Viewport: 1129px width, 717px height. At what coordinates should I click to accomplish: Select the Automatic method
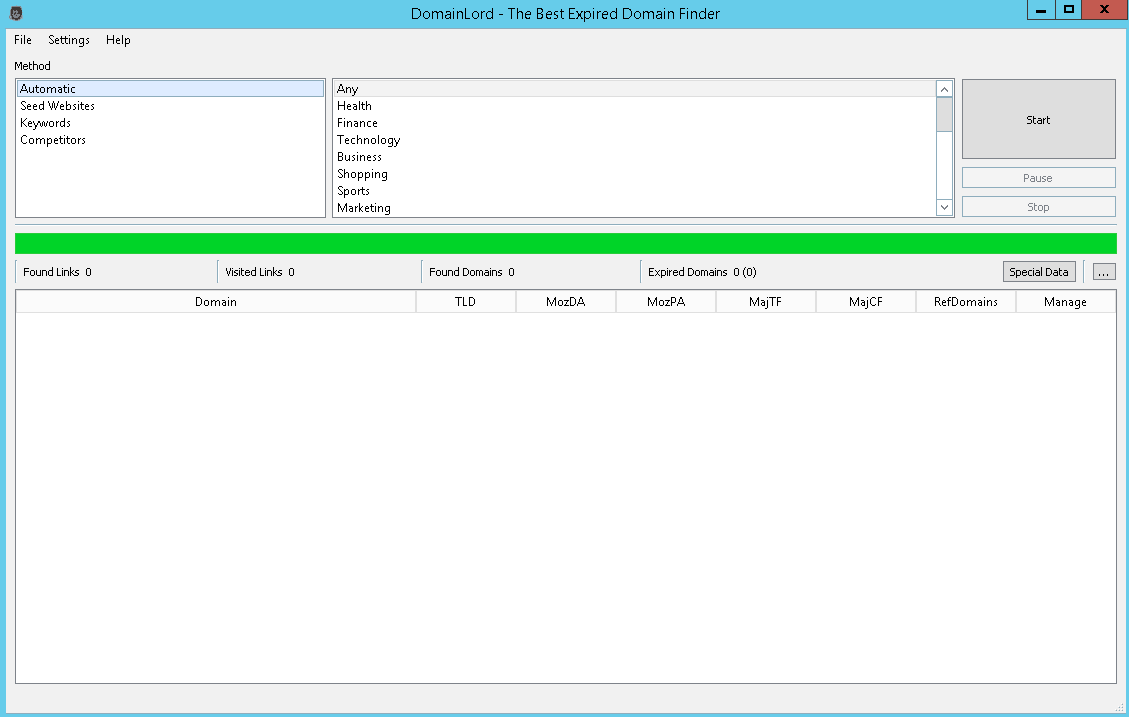click(171, 89)
